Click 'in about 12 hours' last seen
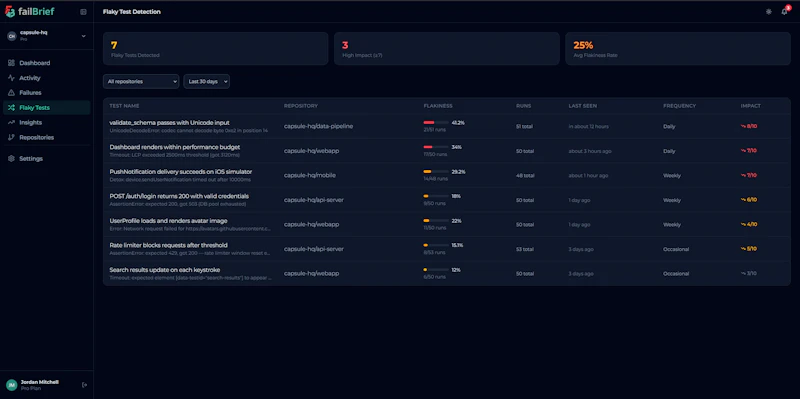Screen dimensions: 800x399 [588, 126]
